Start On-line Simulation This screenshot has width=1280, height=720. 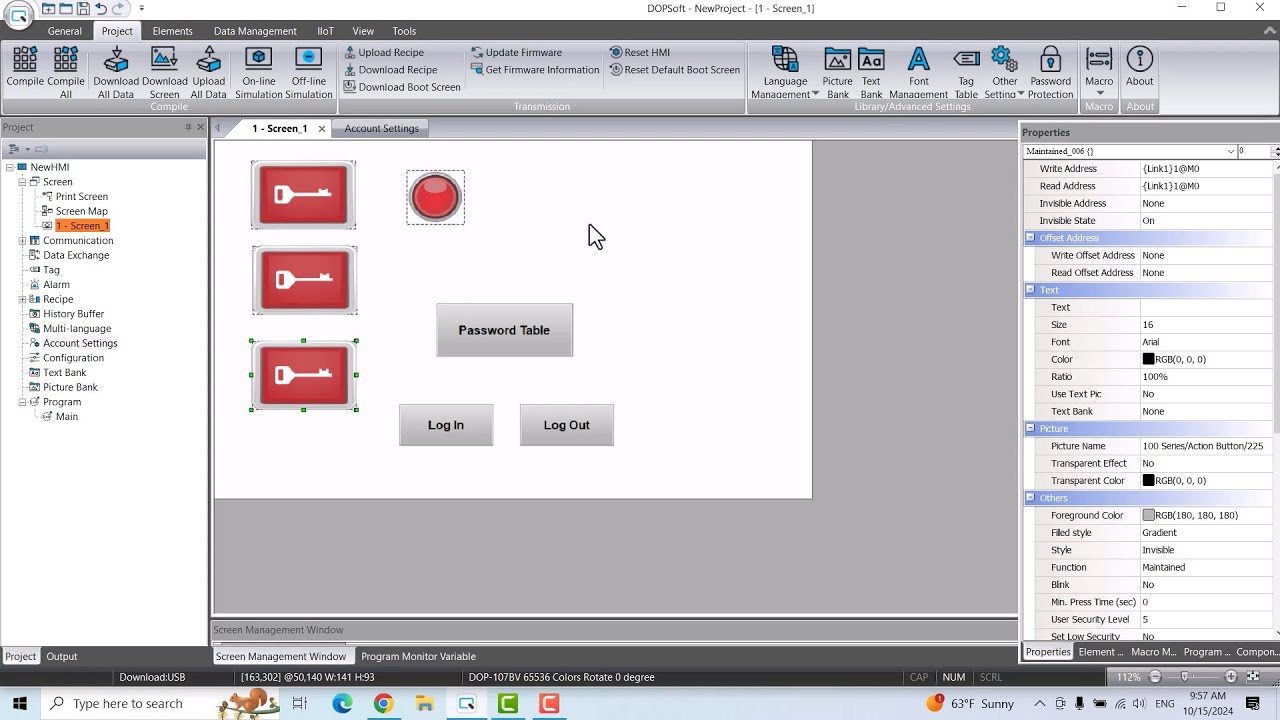(x=259, y=72)
